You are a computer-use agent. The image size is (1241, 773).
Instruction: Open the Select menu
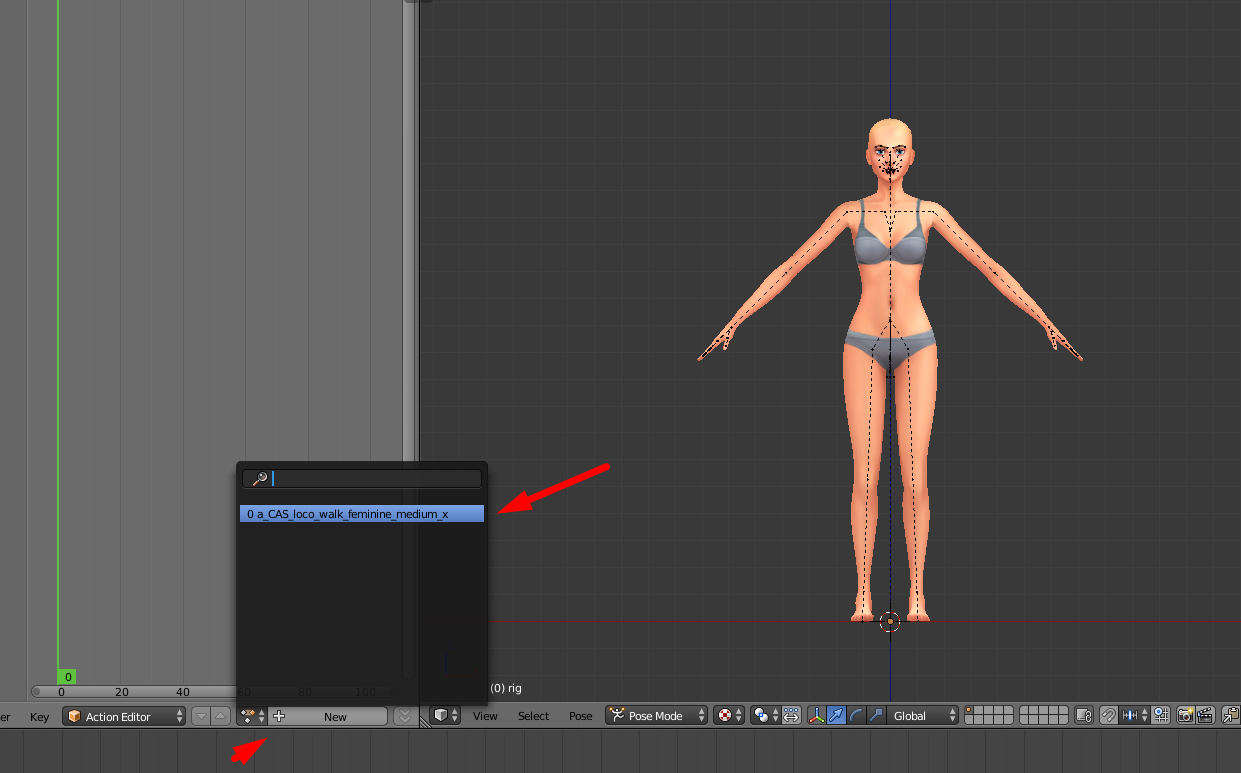(533, 716)
